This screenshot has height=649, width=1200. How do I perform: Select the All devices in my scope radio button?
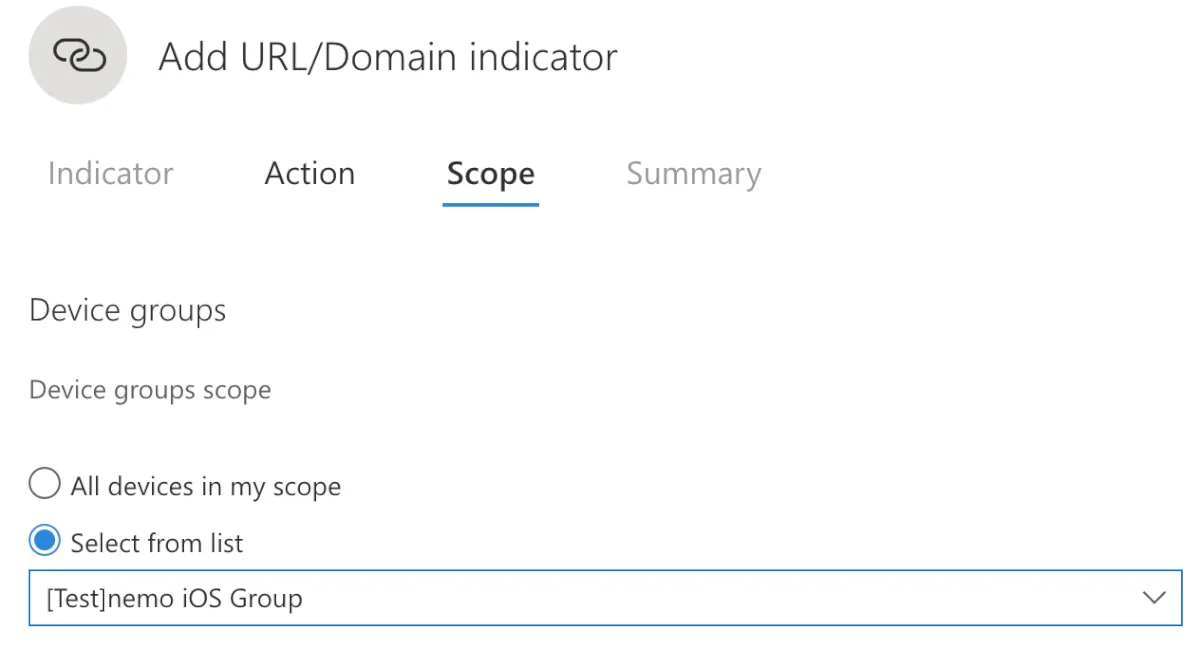[x=44, y=486]
